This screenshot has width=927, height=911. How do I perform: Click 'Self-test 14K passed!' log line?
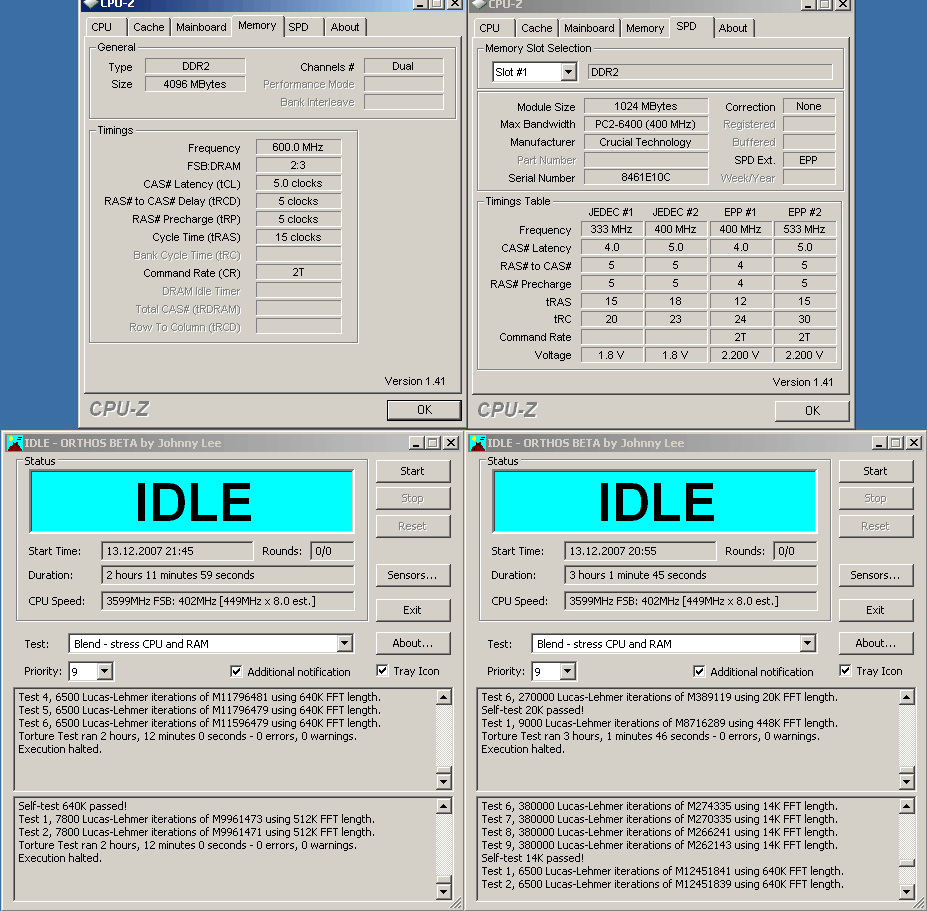pyautogui.click(x=533, y=858)
